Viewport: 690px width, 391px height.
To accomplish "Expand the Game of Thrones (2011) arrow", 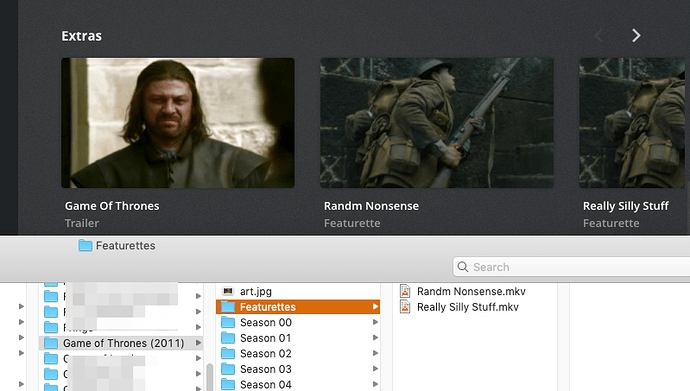I will 198,343.
